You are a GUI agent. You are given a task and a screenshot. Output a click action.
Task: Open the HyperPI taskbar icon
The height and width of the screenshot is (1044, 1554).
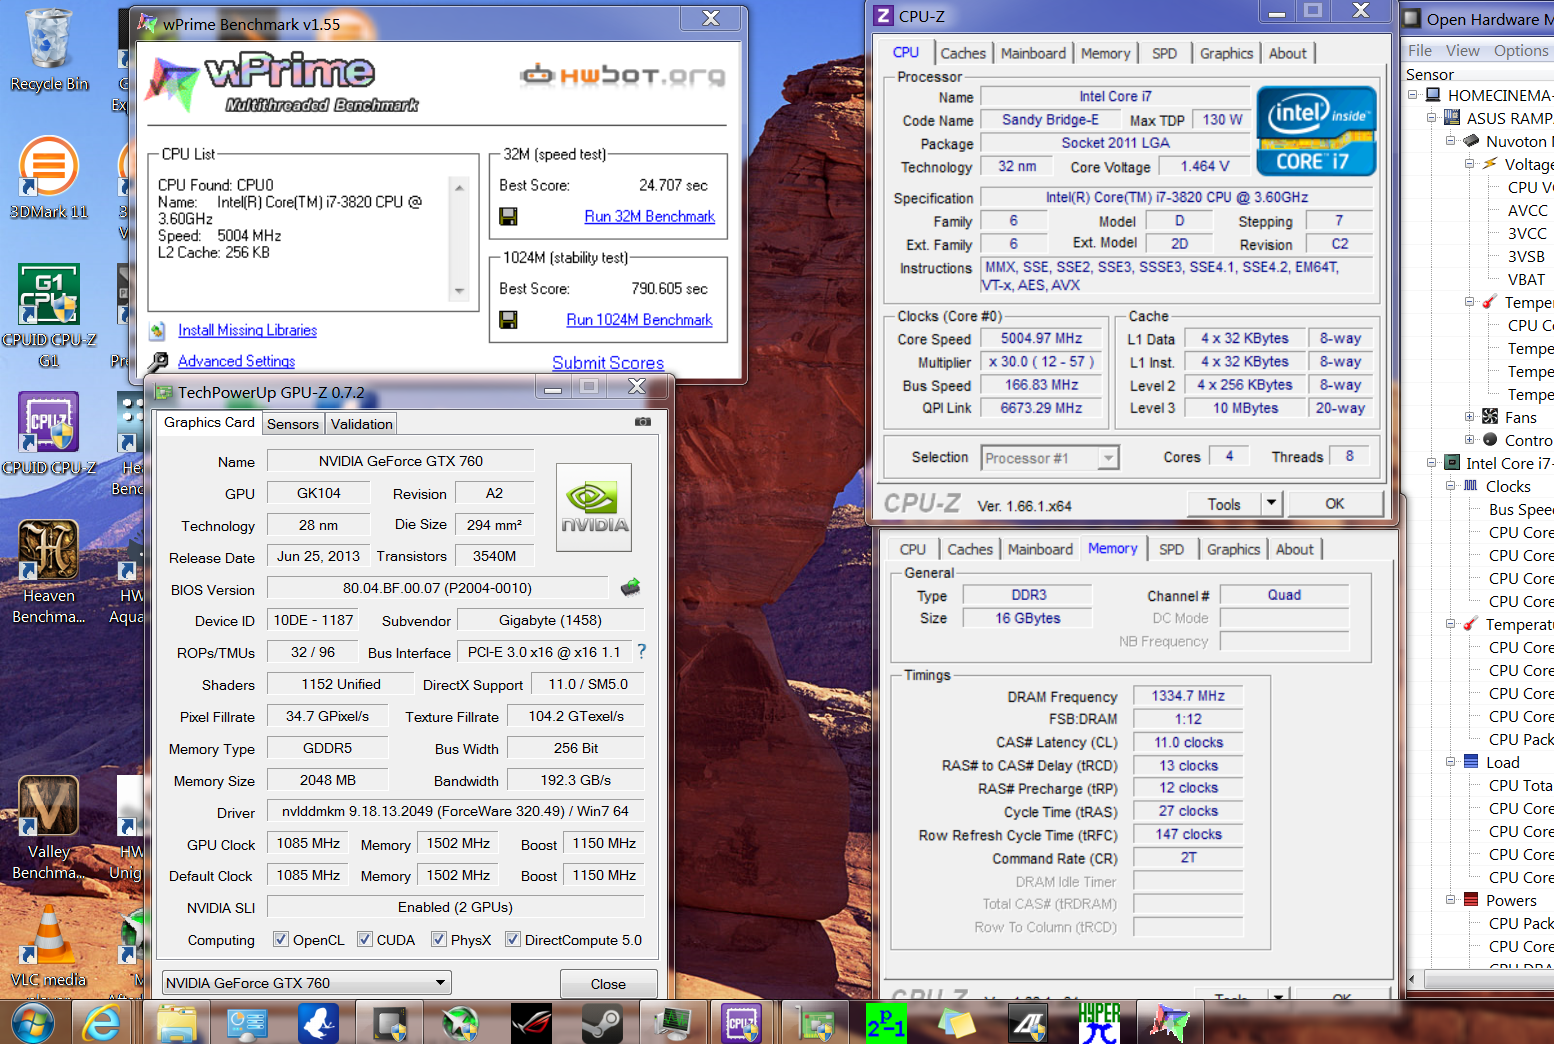point(1099,1023)
